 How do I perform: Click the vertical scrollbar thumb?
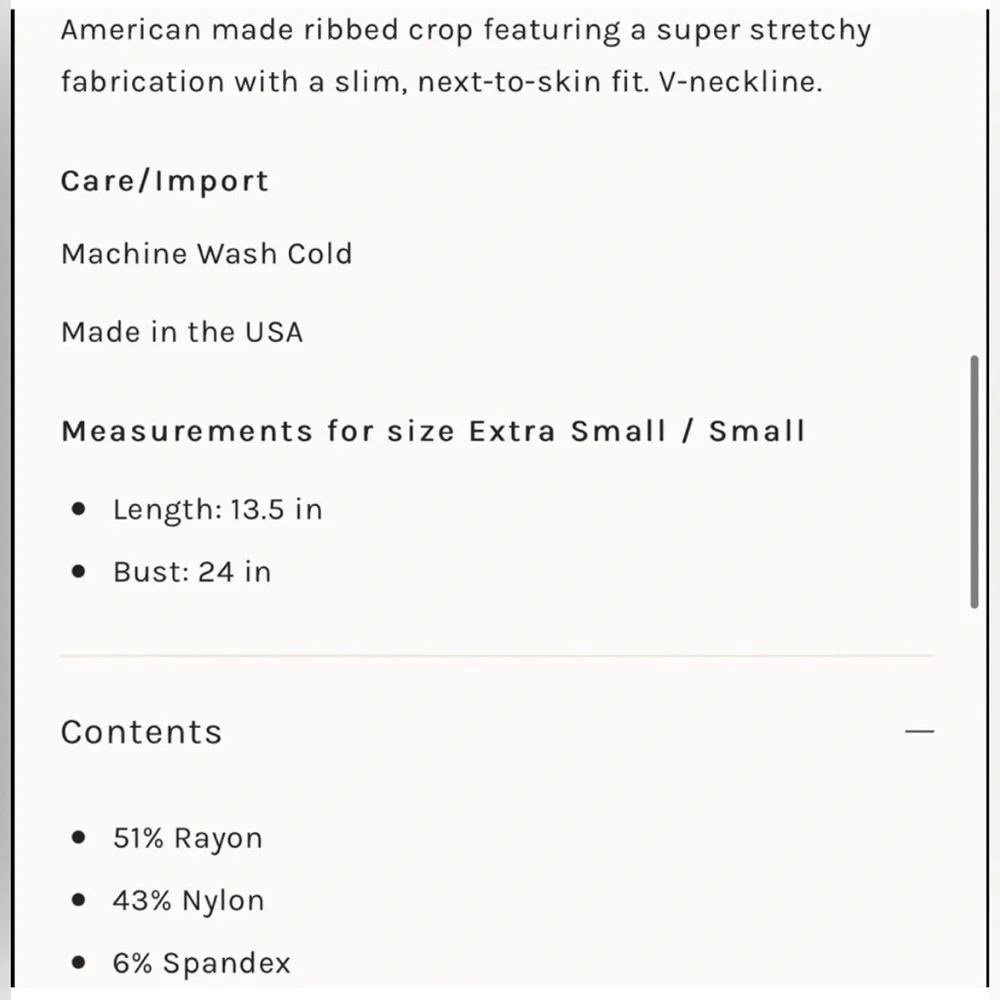coord(974,482)
